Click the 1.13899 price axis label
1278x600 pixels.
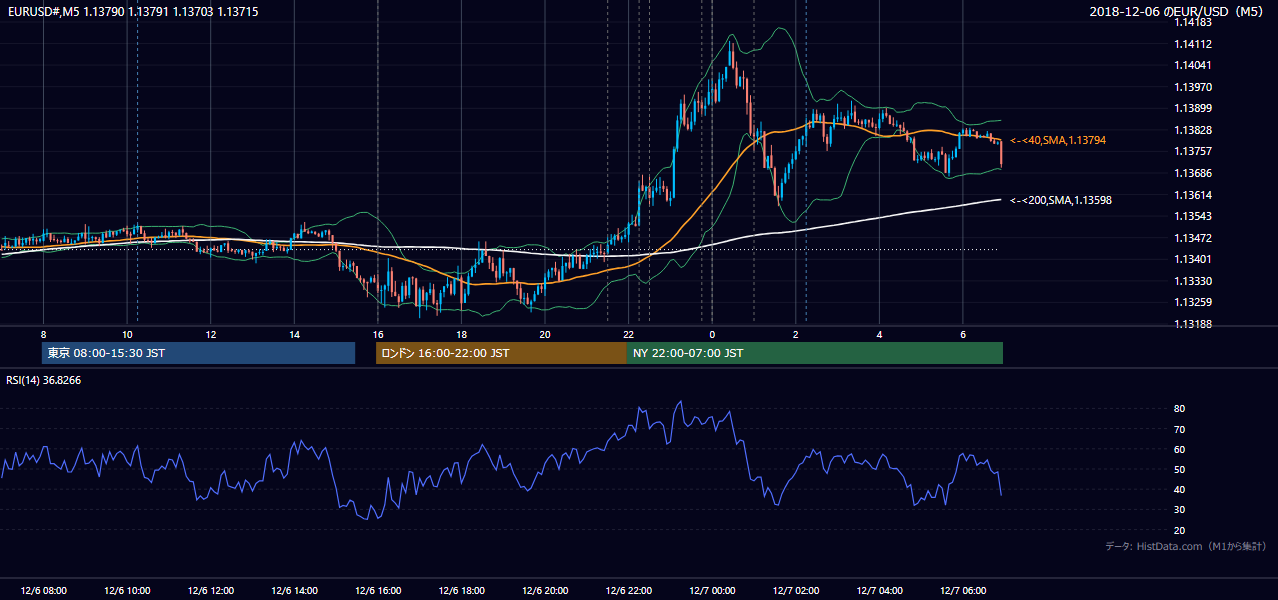pos(1194,108)
